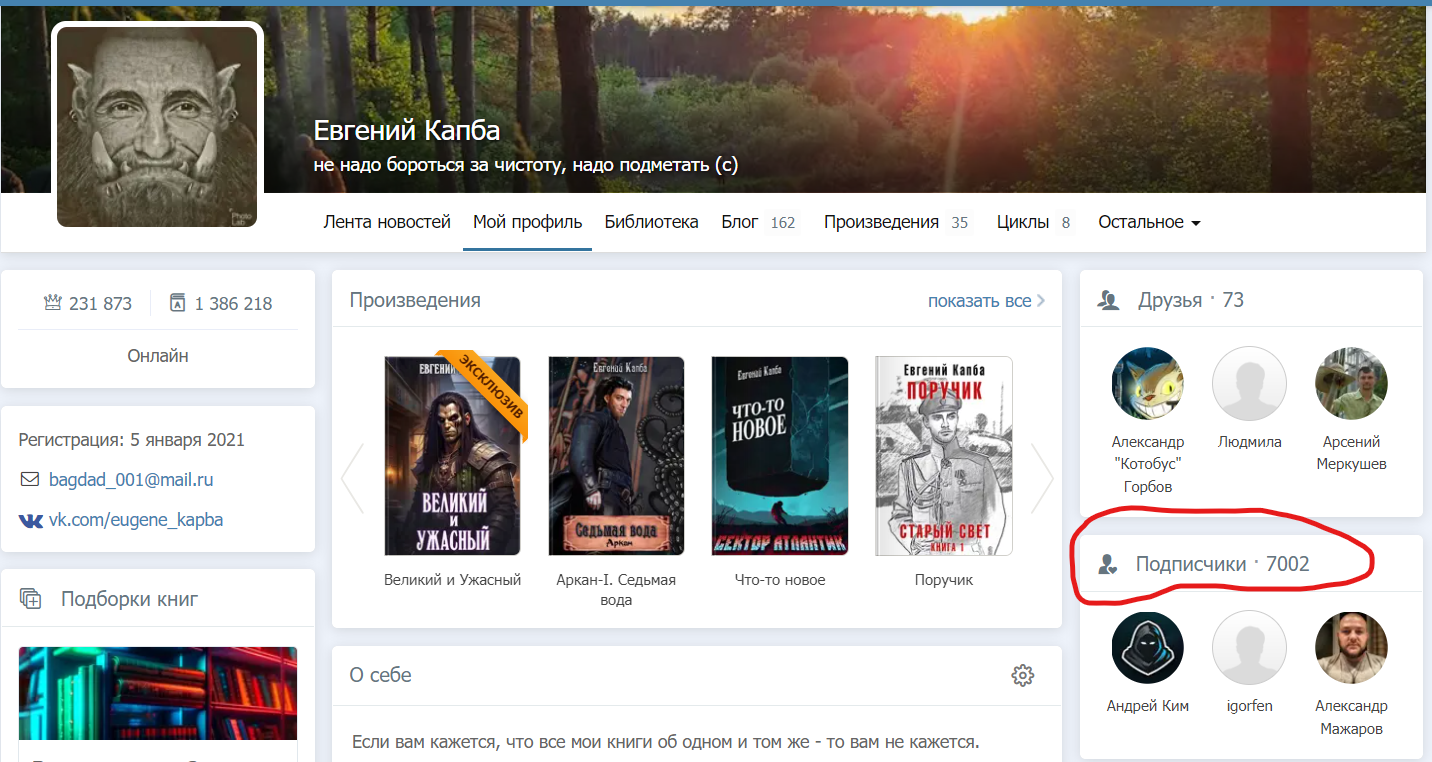Viewport: 1432px width, 762px height.
Task: Click the показать все link
Action: point(979,301)
